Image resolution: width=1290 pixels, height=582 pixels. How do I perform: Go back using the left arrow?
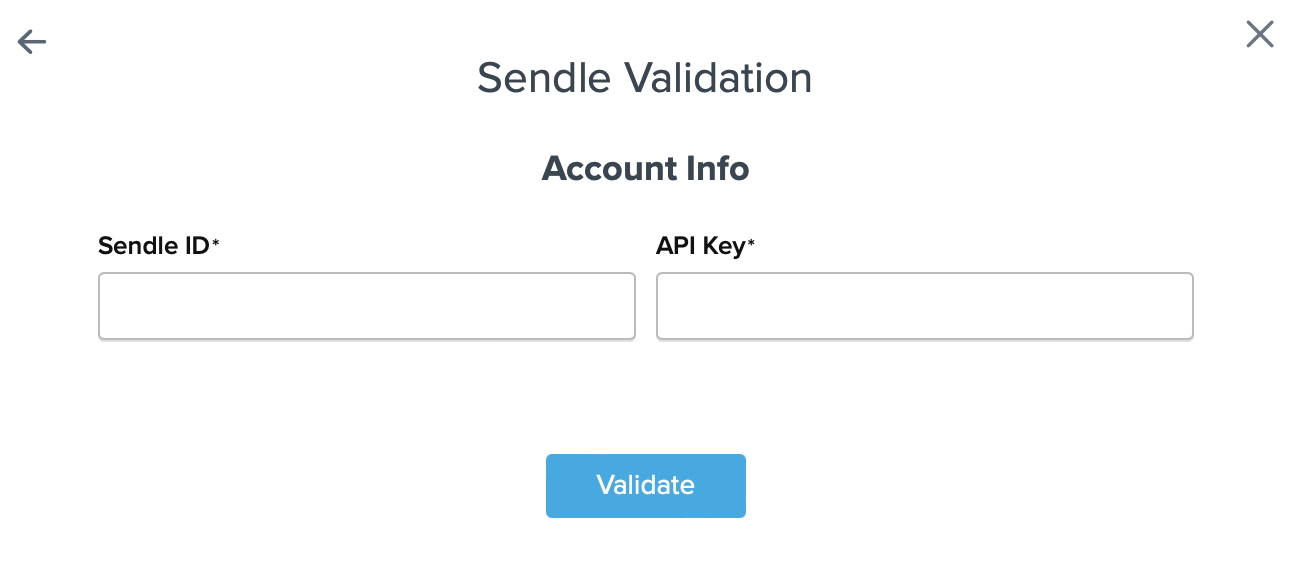32,41
